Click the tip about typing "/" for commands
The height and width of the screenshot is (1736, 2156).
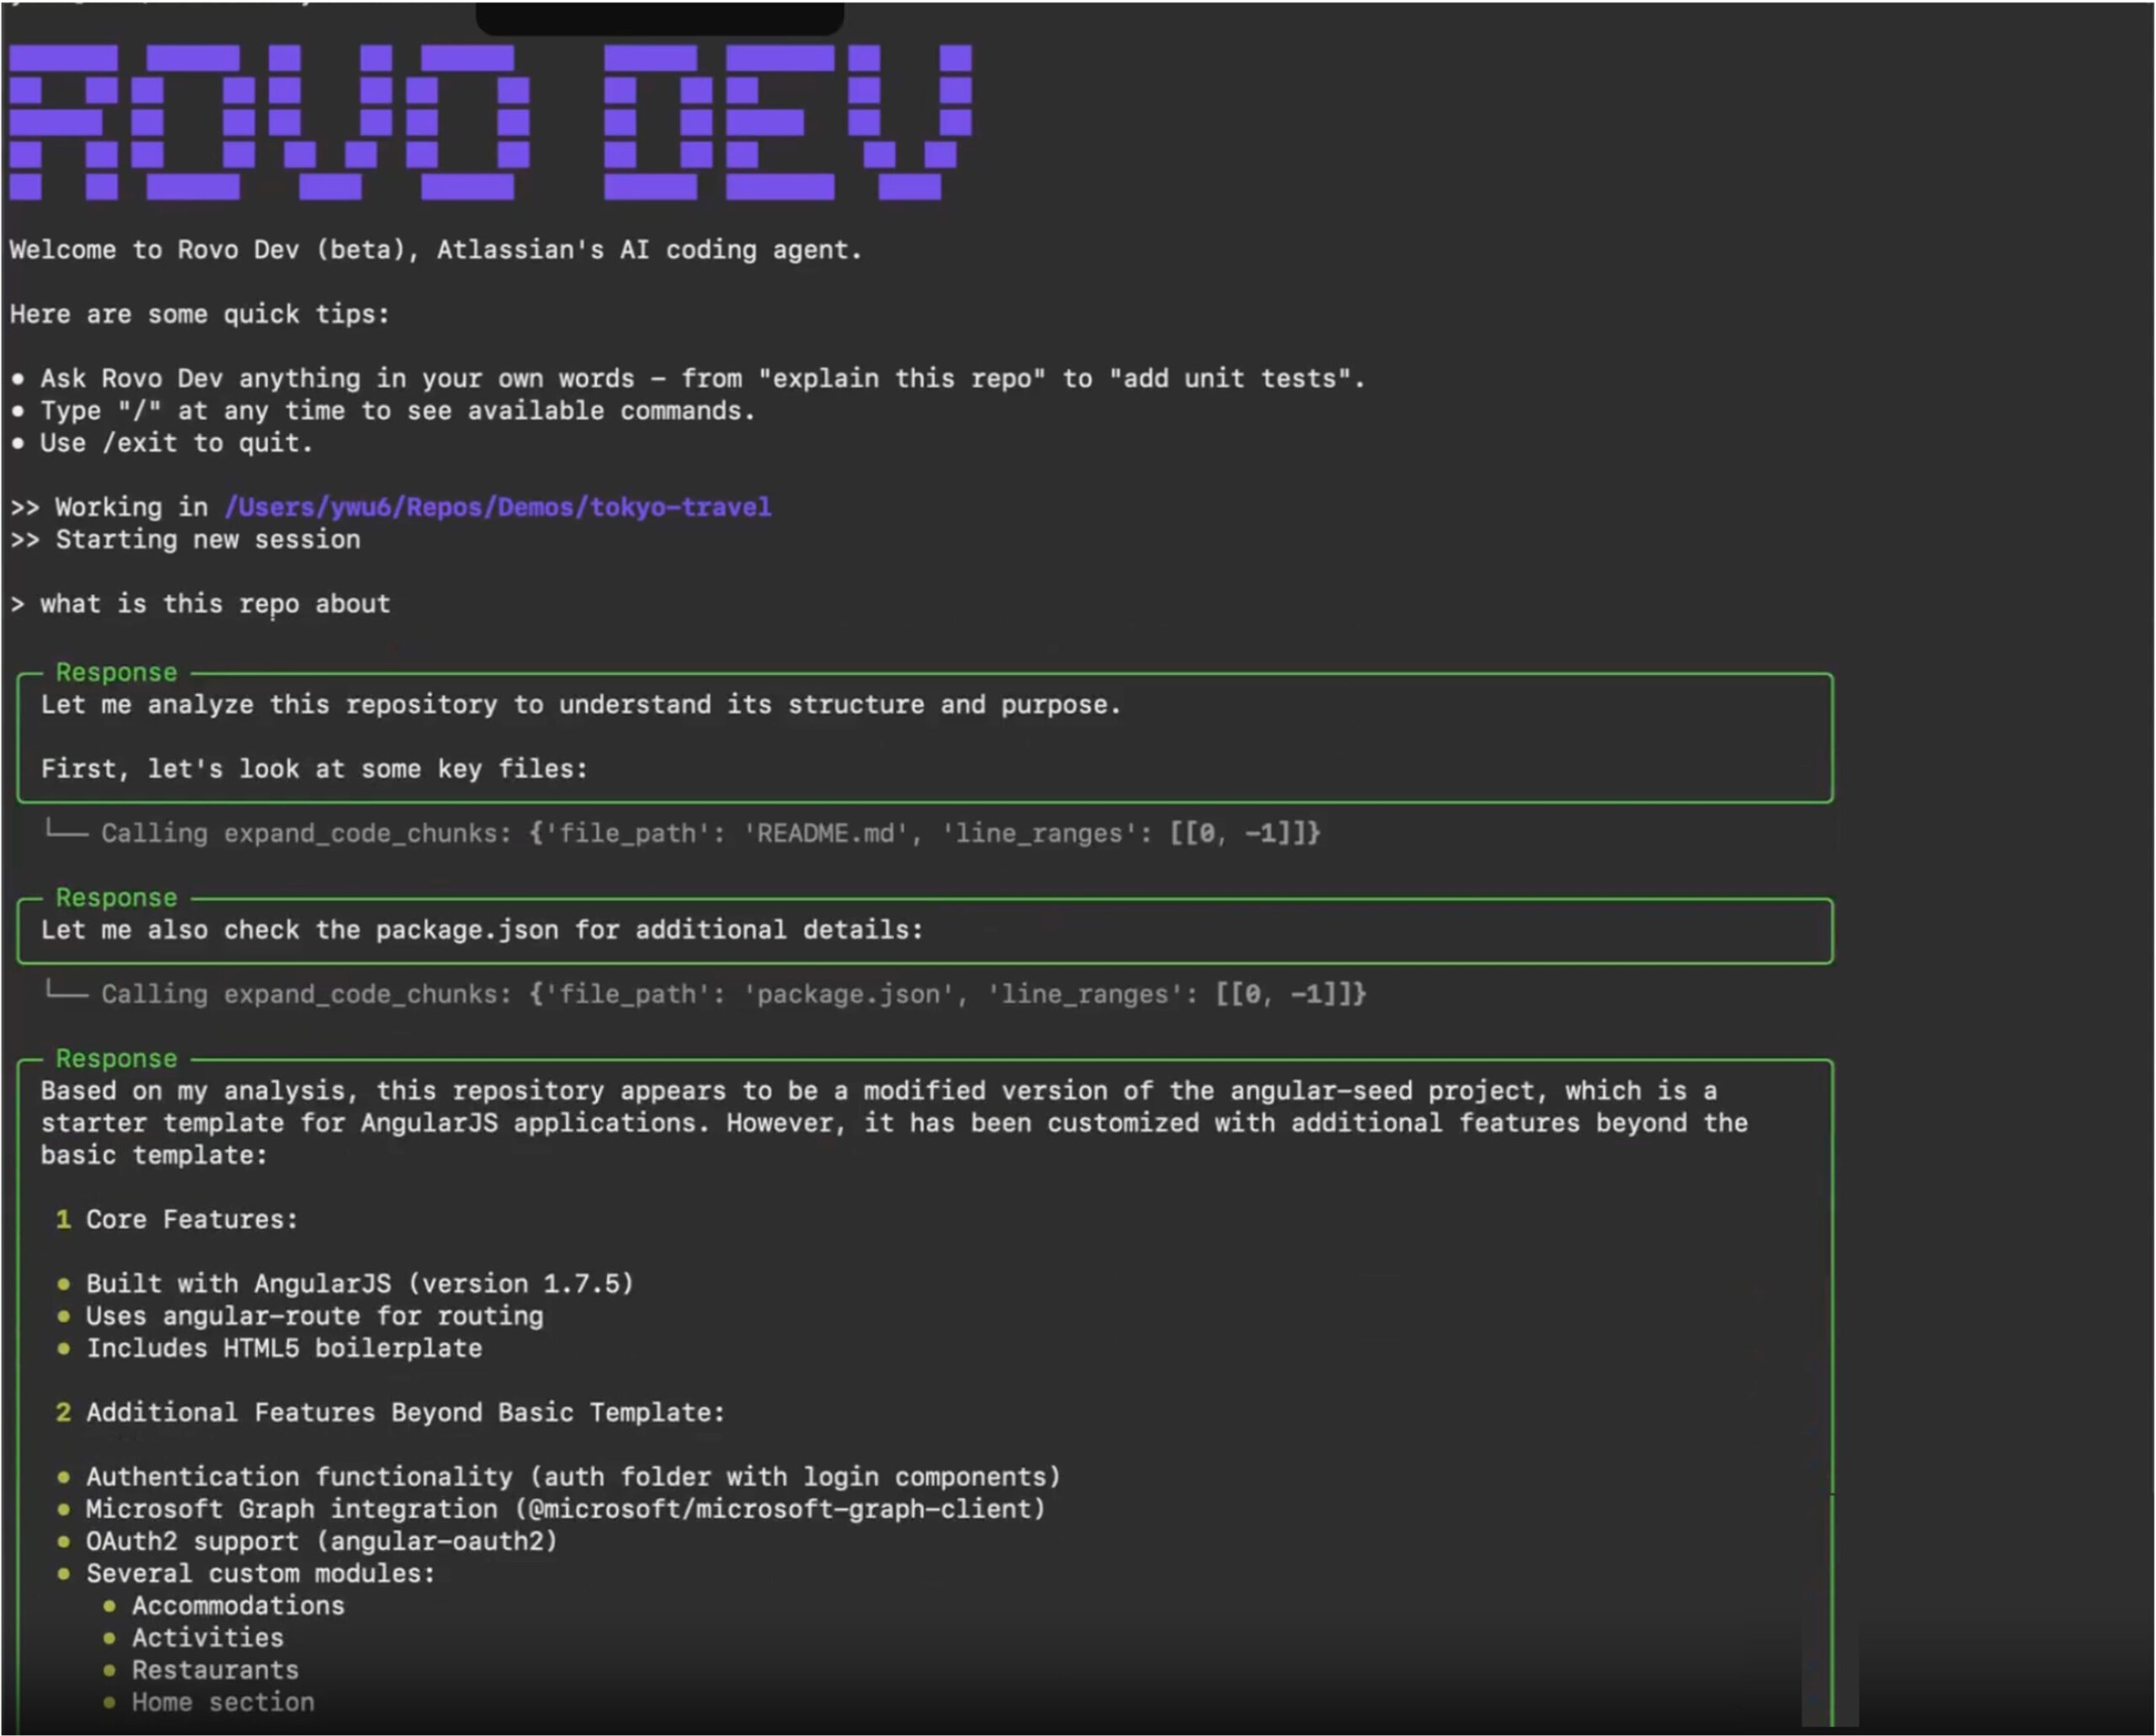[x=383, y=411]
